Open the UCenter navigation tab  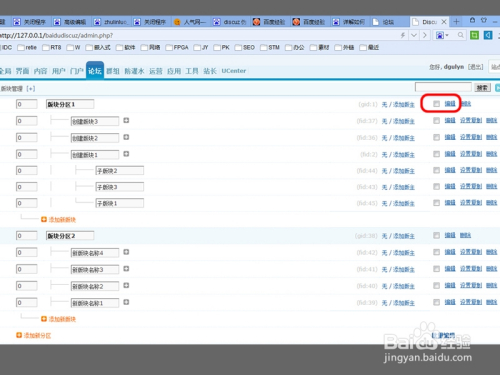(x=234, y=71)
